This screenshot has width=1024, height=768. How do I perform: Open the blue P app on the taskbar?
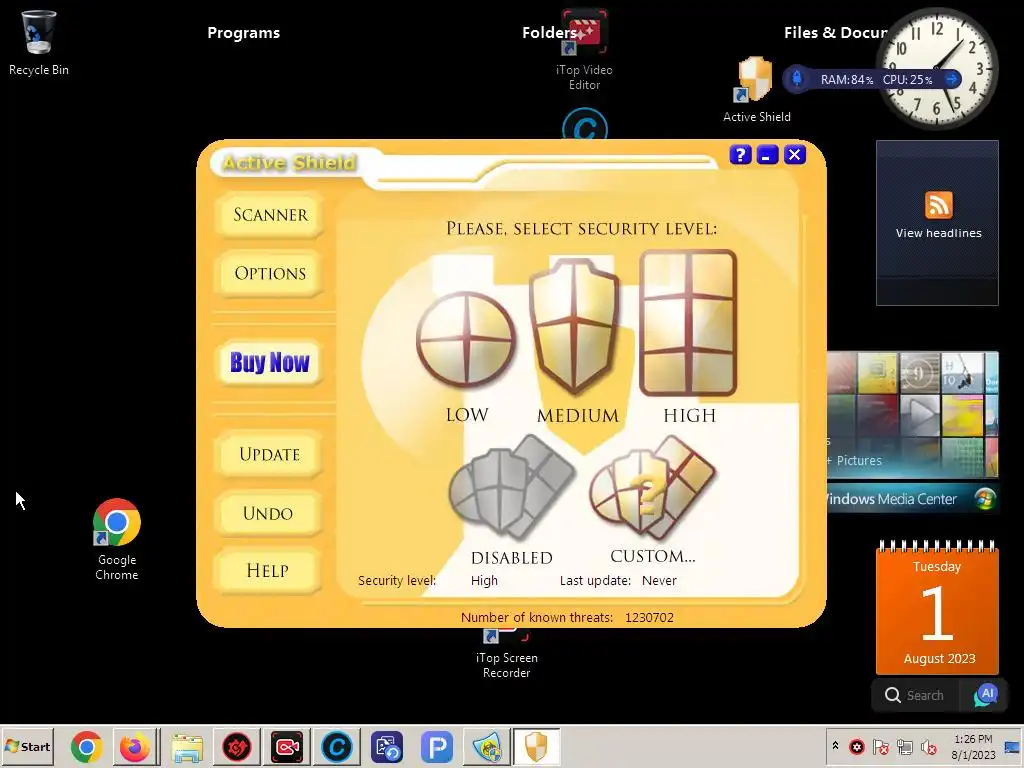tap(437, 746)
